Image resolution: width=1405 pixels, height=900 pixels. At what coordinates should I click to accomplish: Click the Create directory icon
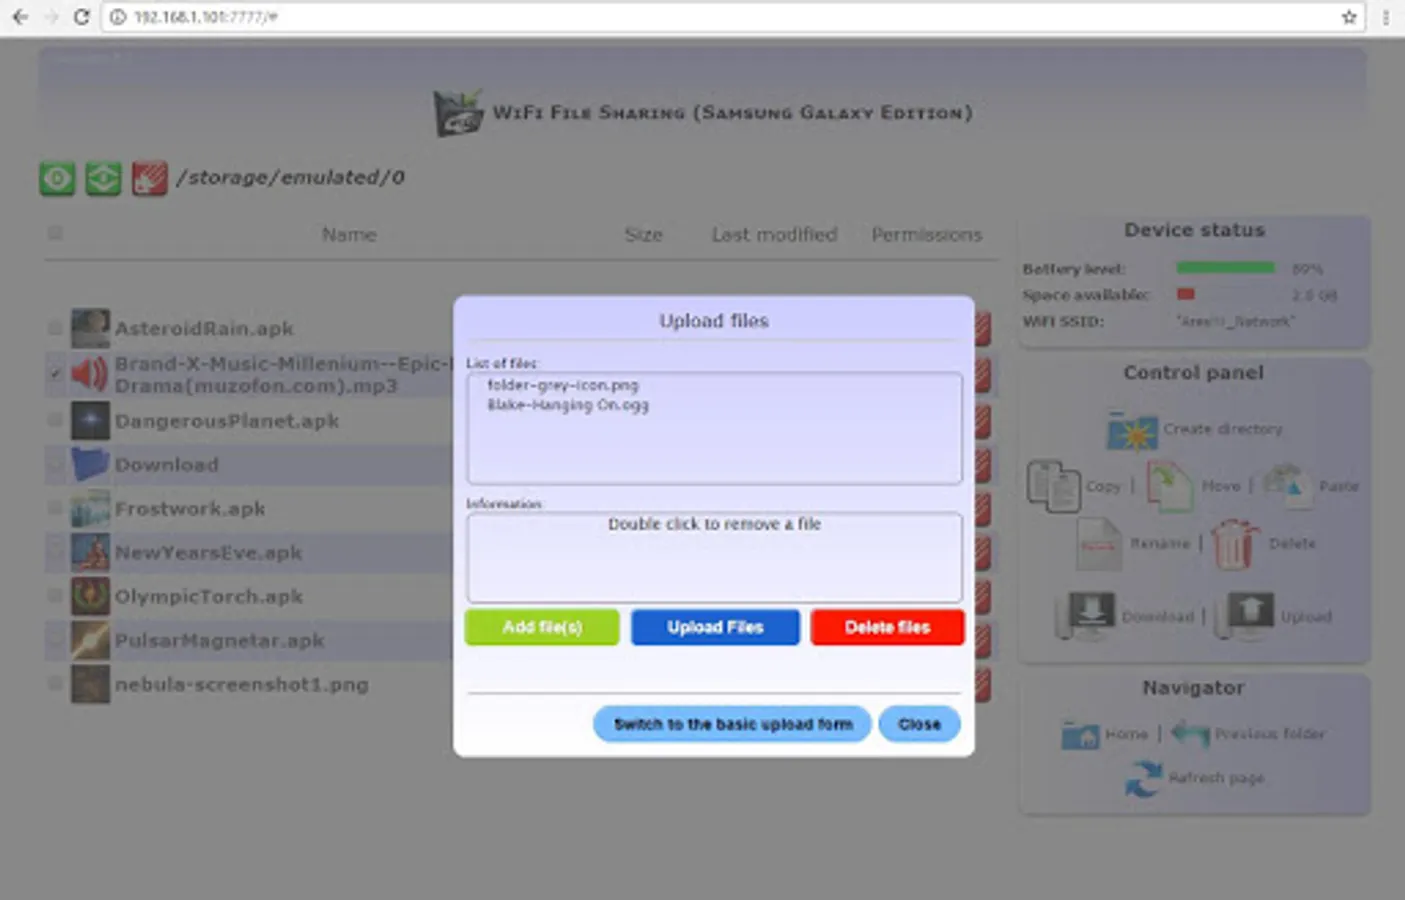(1132, 430)
